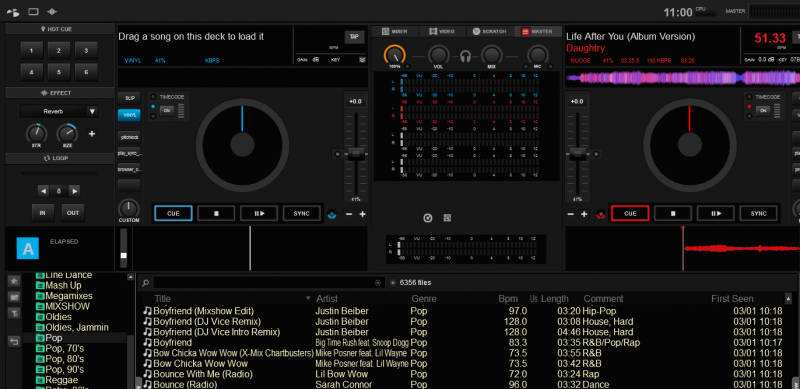Viewport: 800px width, 389px height.
Task: Click the left deck CUE button
Action: (173, 213)
